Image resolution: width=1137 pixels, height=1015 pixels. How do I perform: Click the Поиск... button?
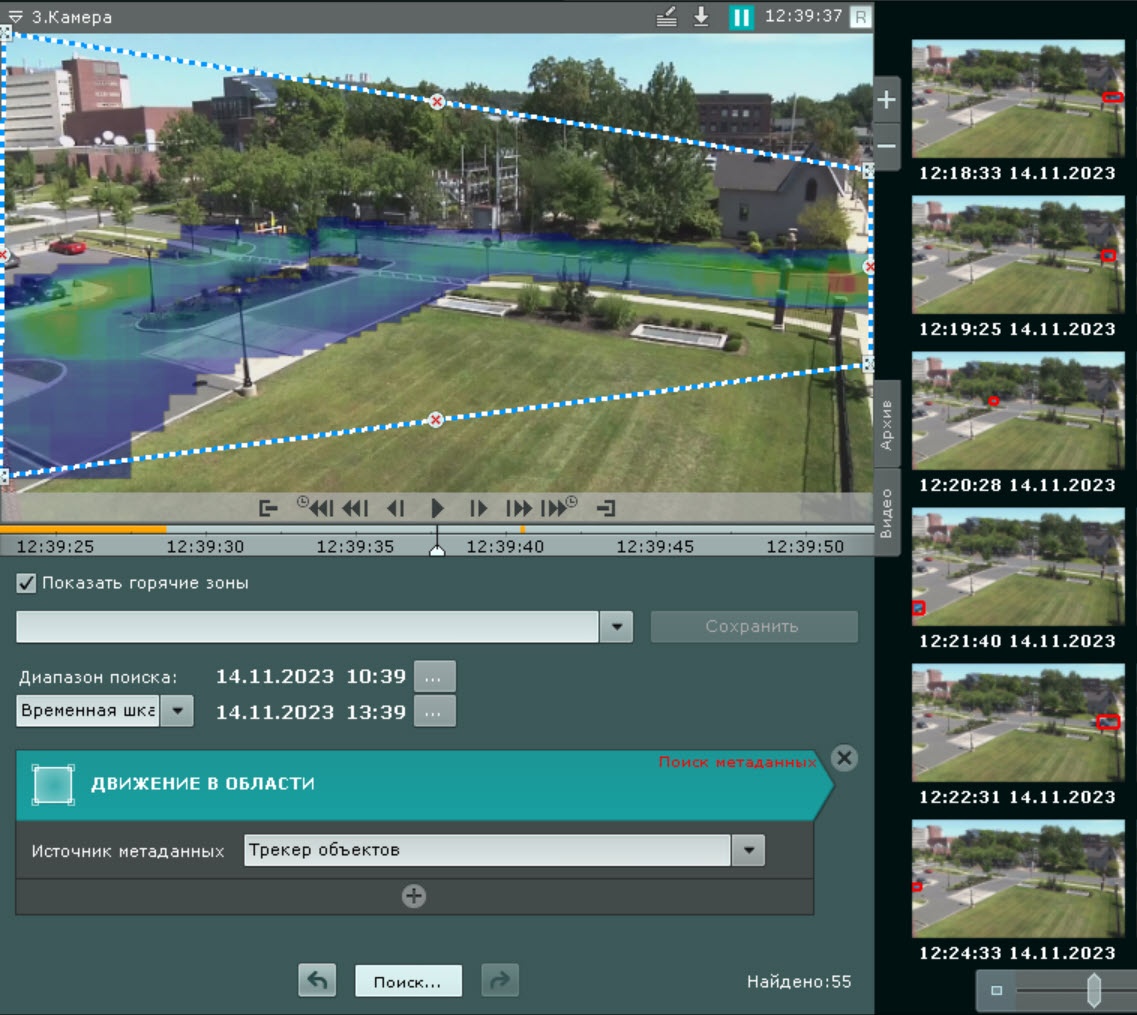[408, 981]
